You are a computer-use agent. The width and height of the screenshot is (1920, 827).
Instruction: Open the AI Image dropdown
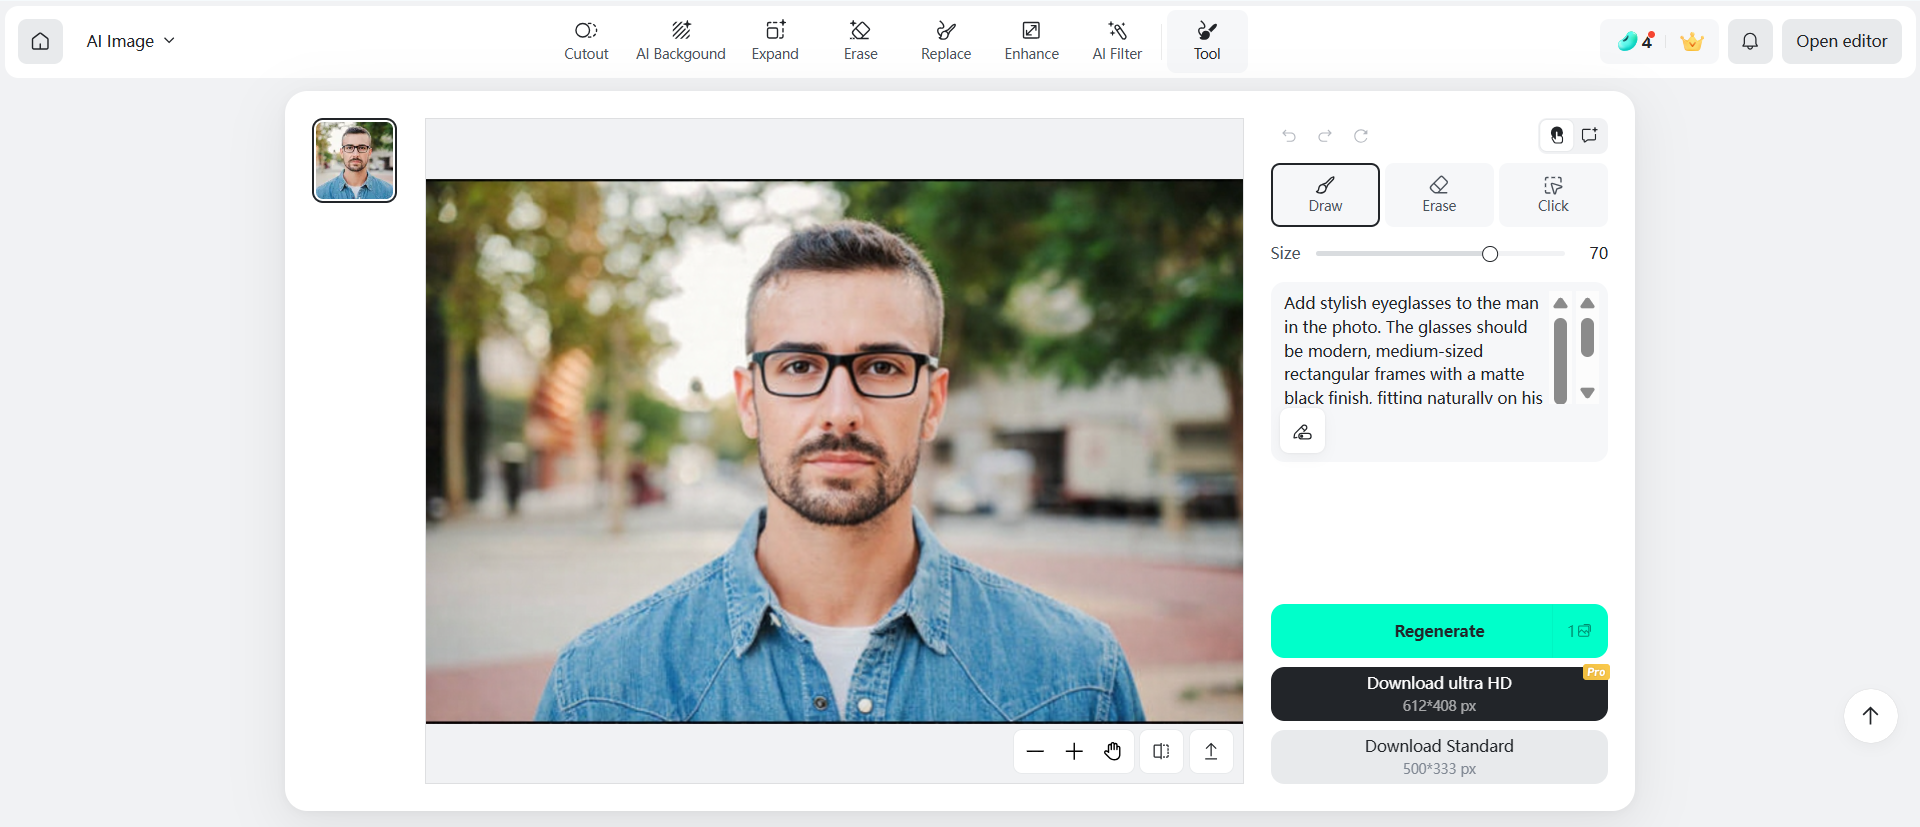pos(130,41)
